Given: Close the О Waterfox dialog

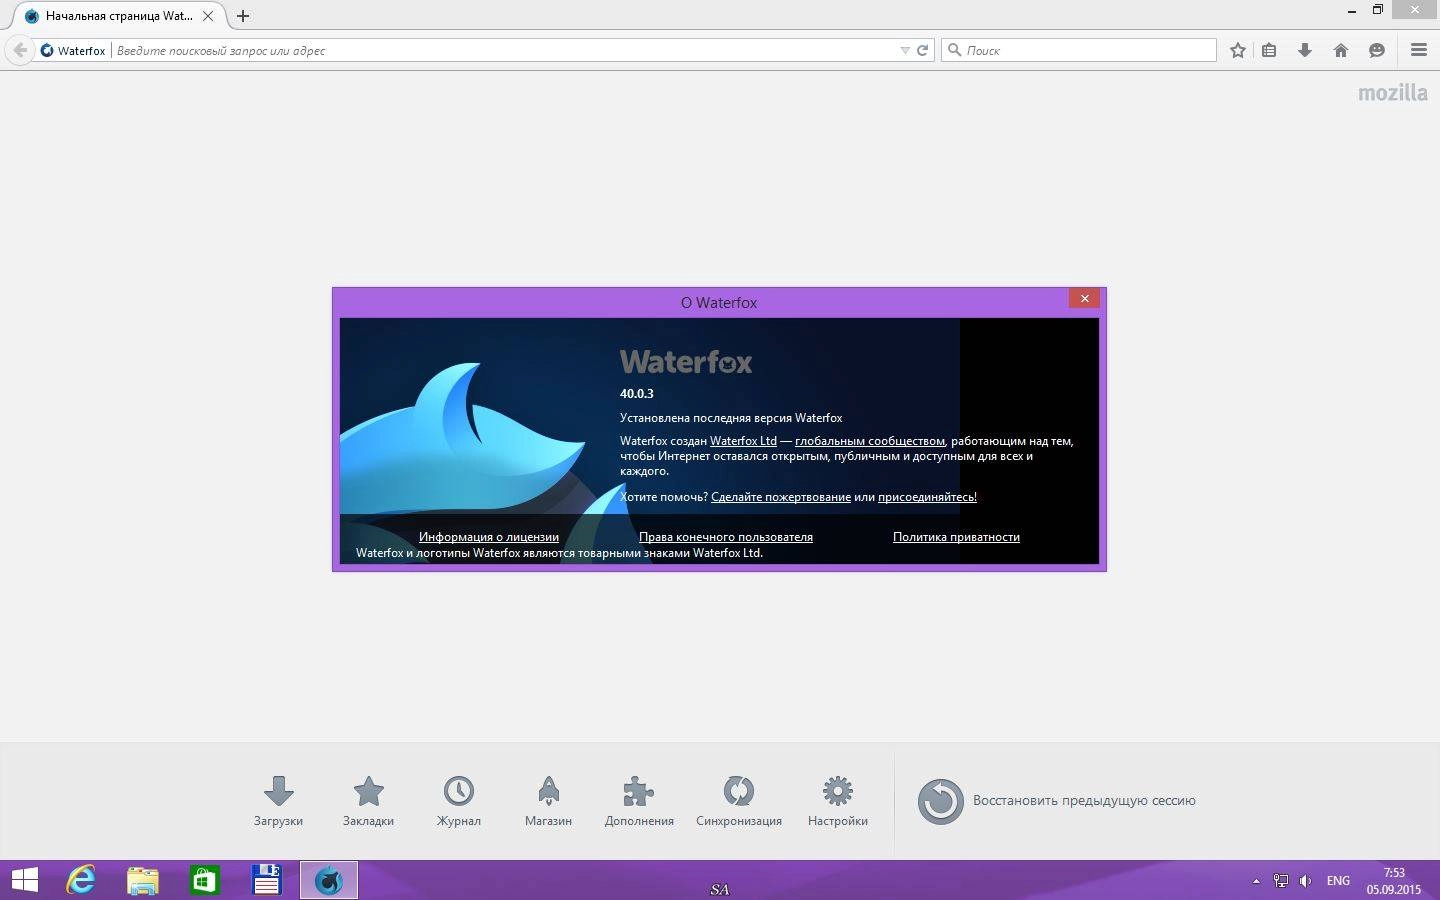Looking at the screenshot, I should [x=1084, y=298].
